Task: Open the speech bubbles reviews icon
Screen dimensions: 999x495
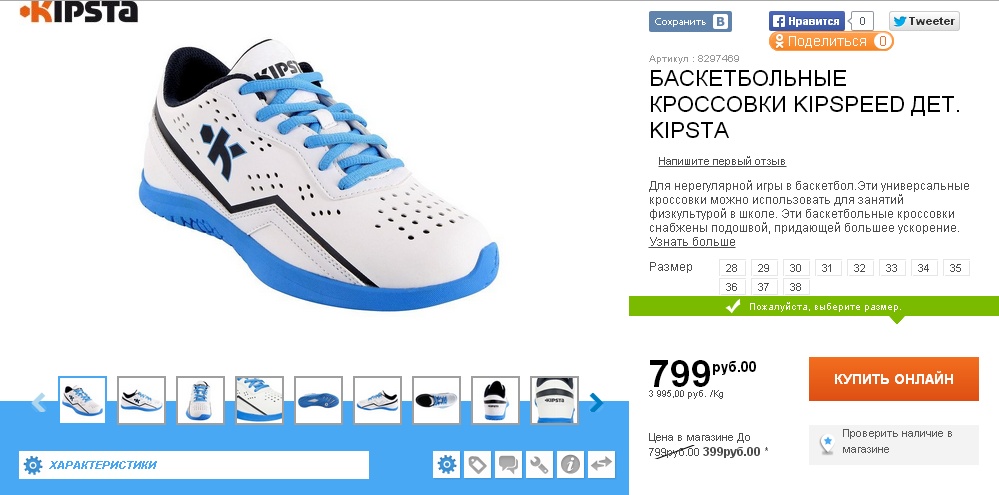Action: coord(508,464)
